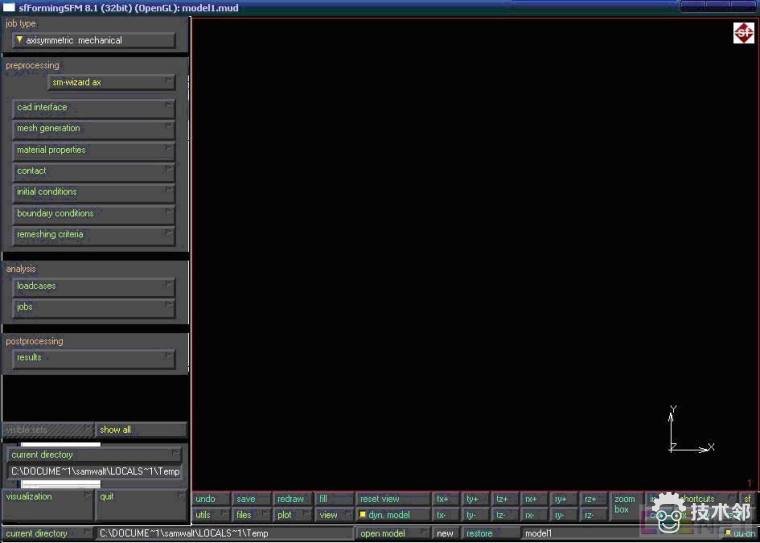This screenshot has width=760, height=543.
Task: Toggle the visible sets option
Action: pyautogui.click(x=48, y=430)
